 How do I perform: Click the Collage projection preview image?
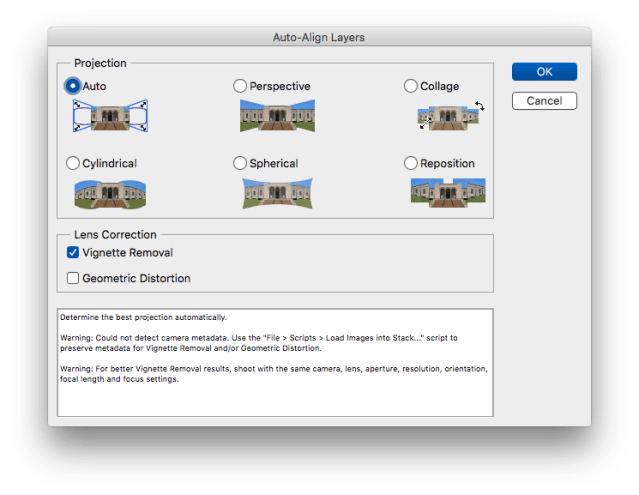(x=449, y=116)
